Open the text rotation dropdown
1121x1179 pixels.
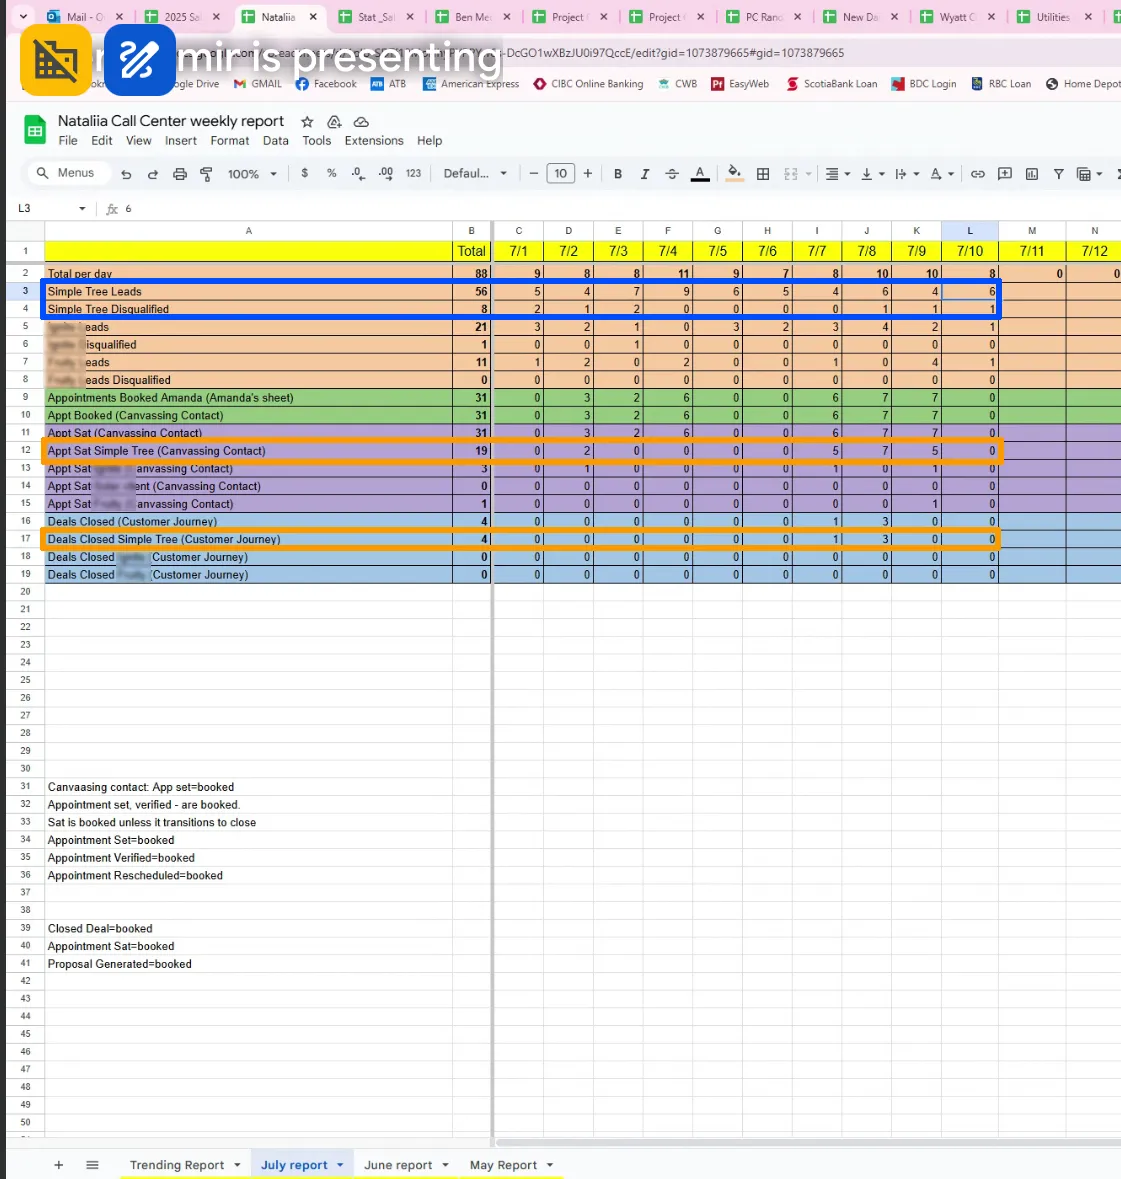(x=941, y=174)
